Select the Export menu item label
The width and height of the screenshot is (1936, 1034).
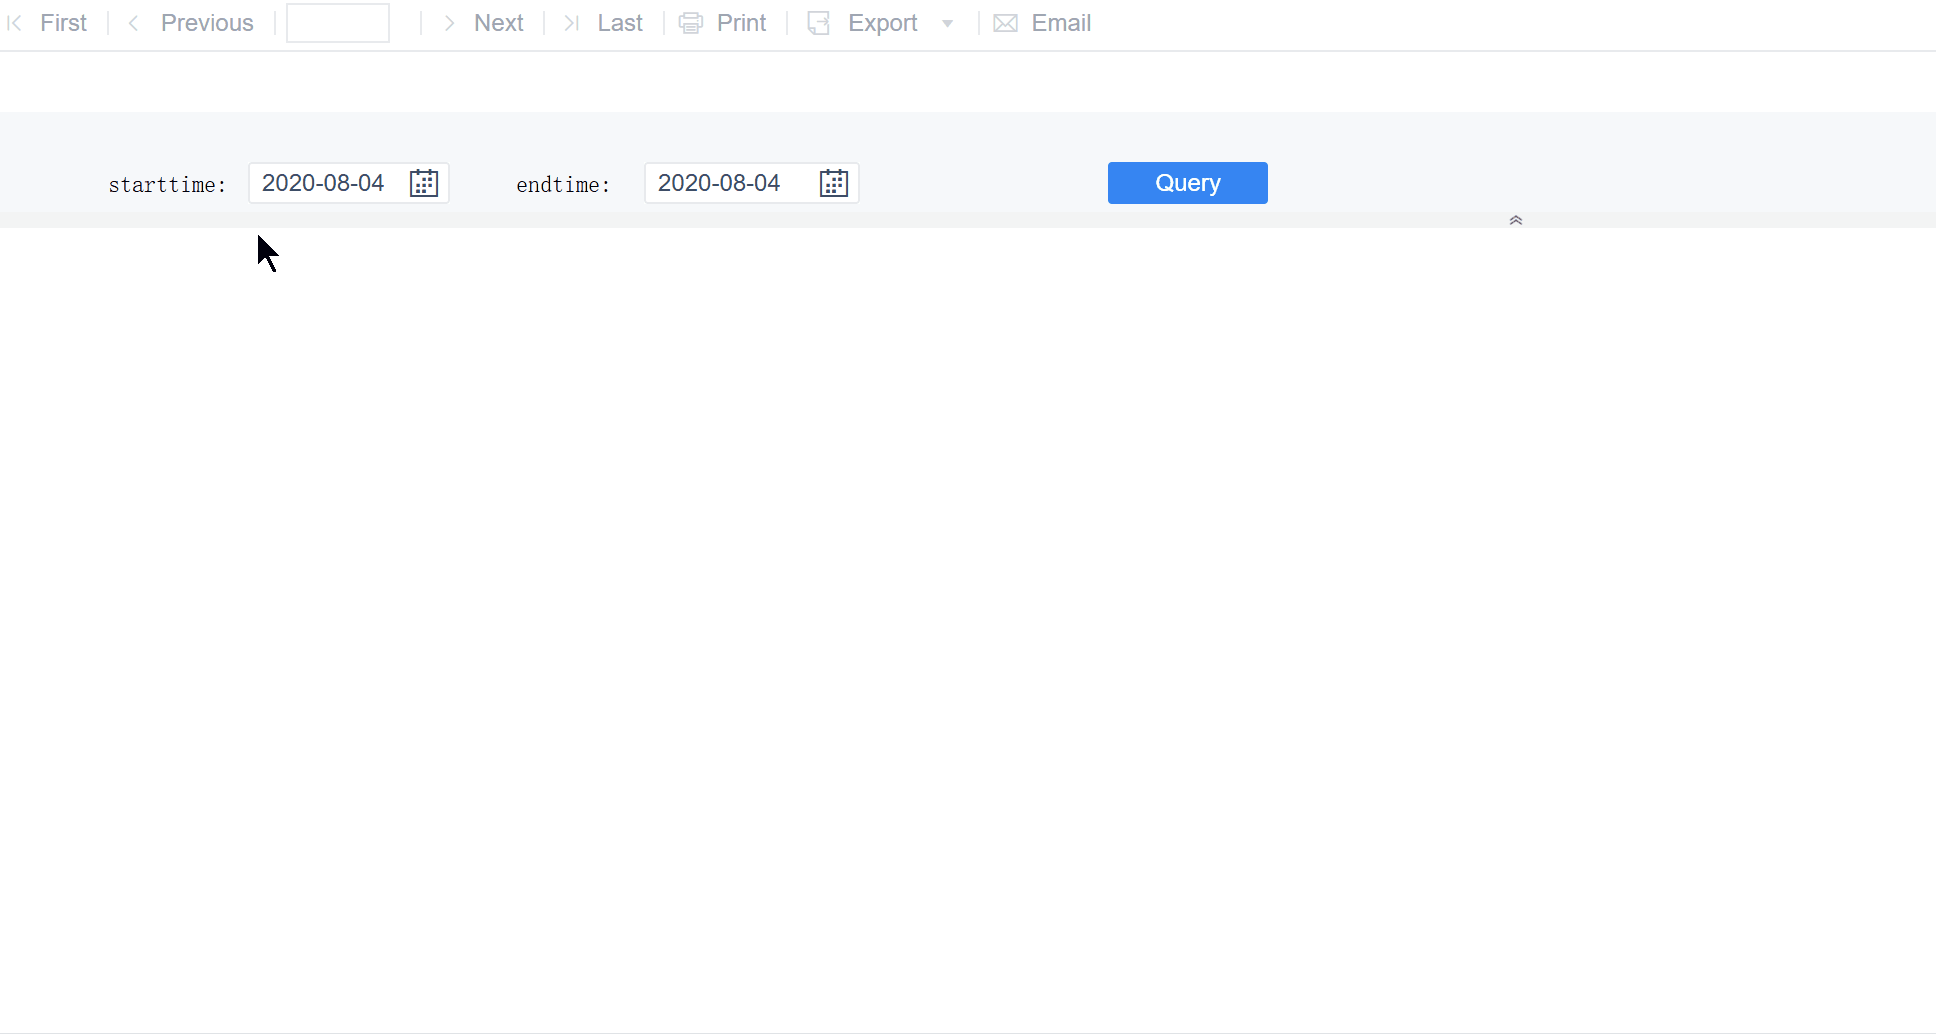pos(882,22)
